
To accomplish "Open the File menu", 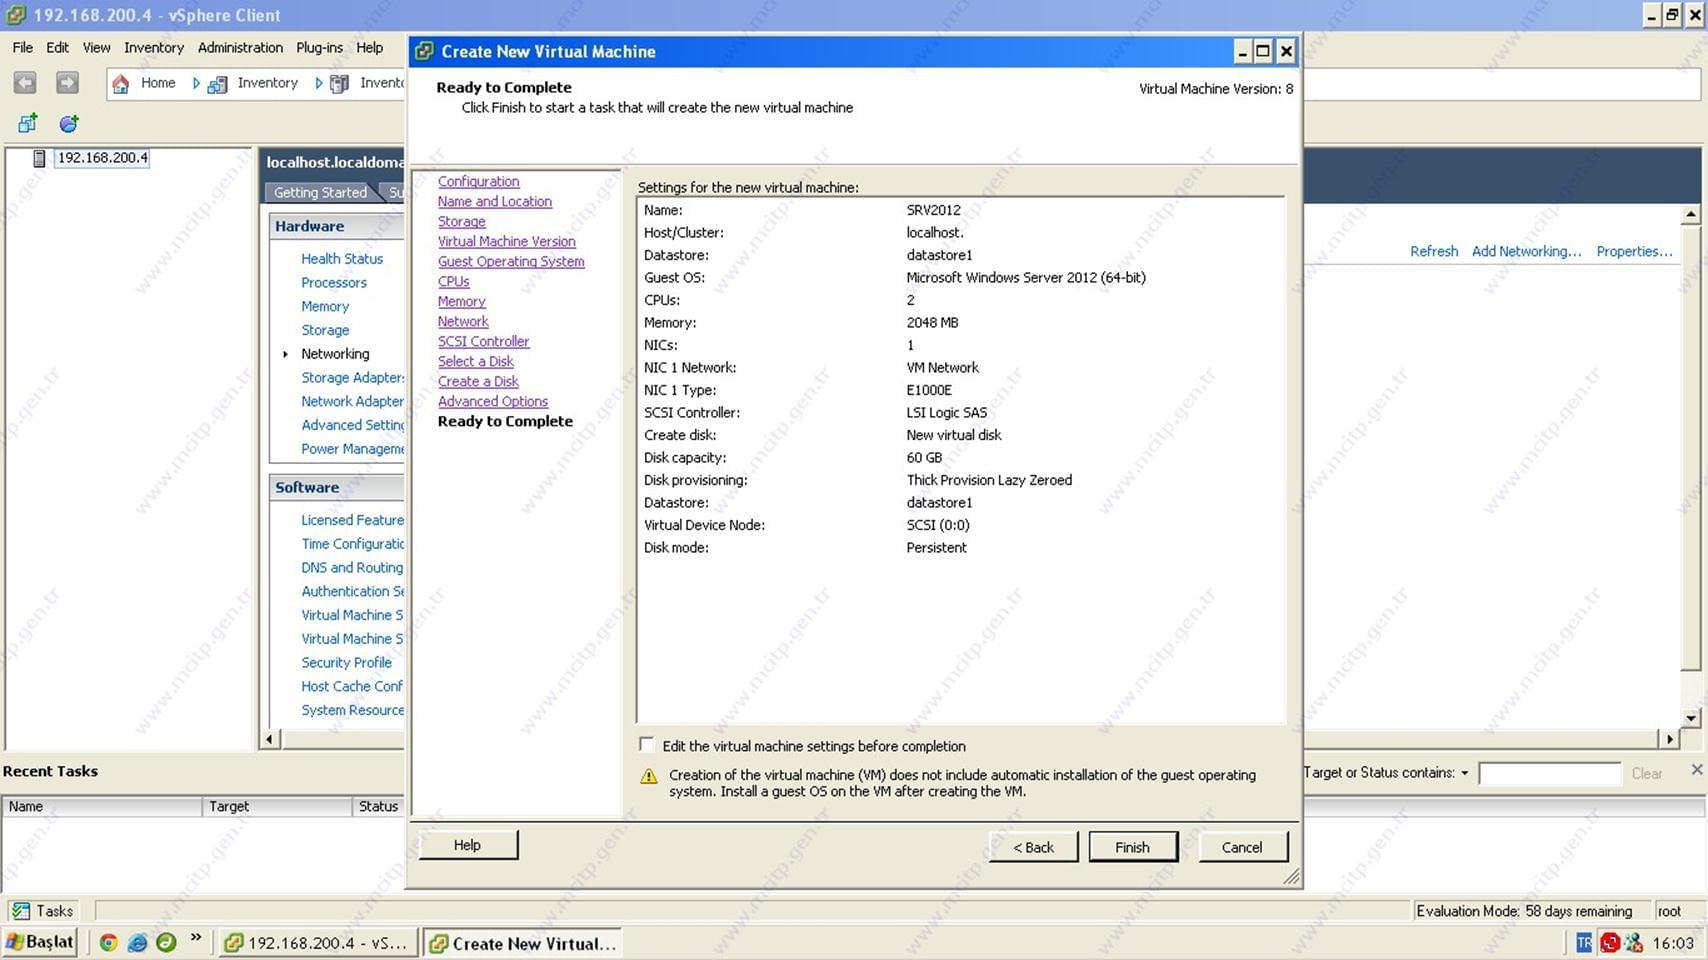I will tap(23, 47).
